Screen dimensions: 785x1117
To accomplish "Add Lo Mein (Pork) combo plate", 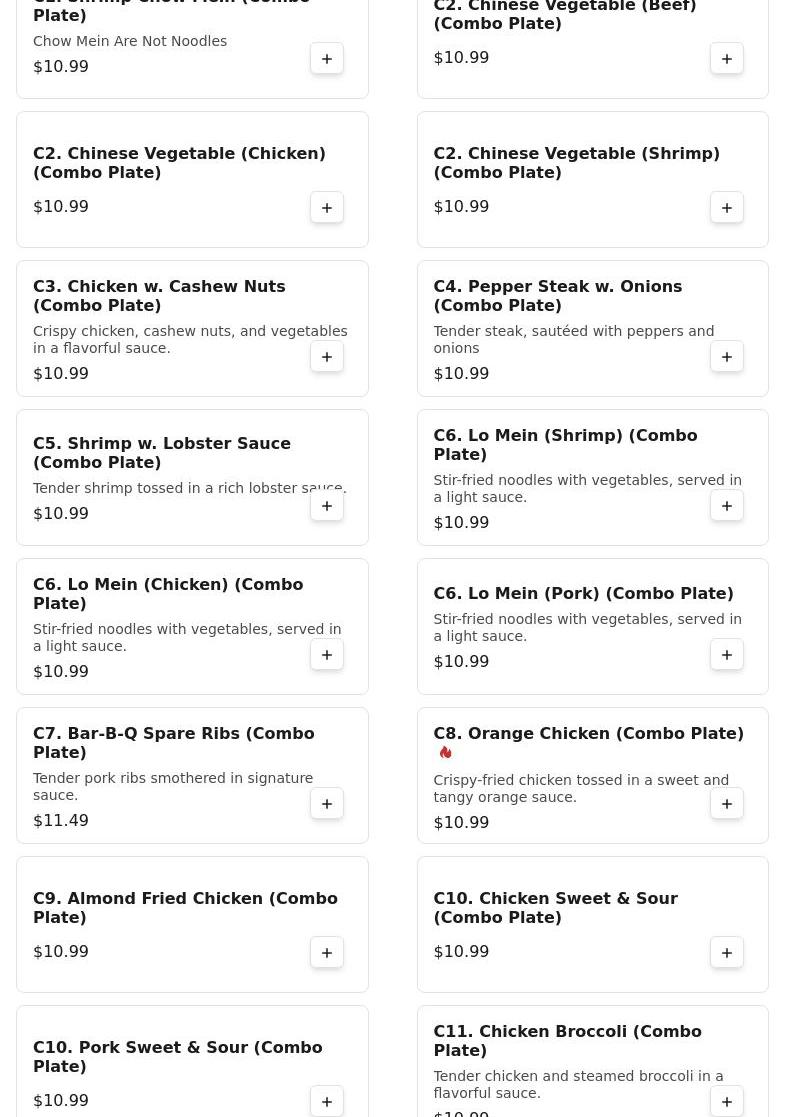I will 727,655.
